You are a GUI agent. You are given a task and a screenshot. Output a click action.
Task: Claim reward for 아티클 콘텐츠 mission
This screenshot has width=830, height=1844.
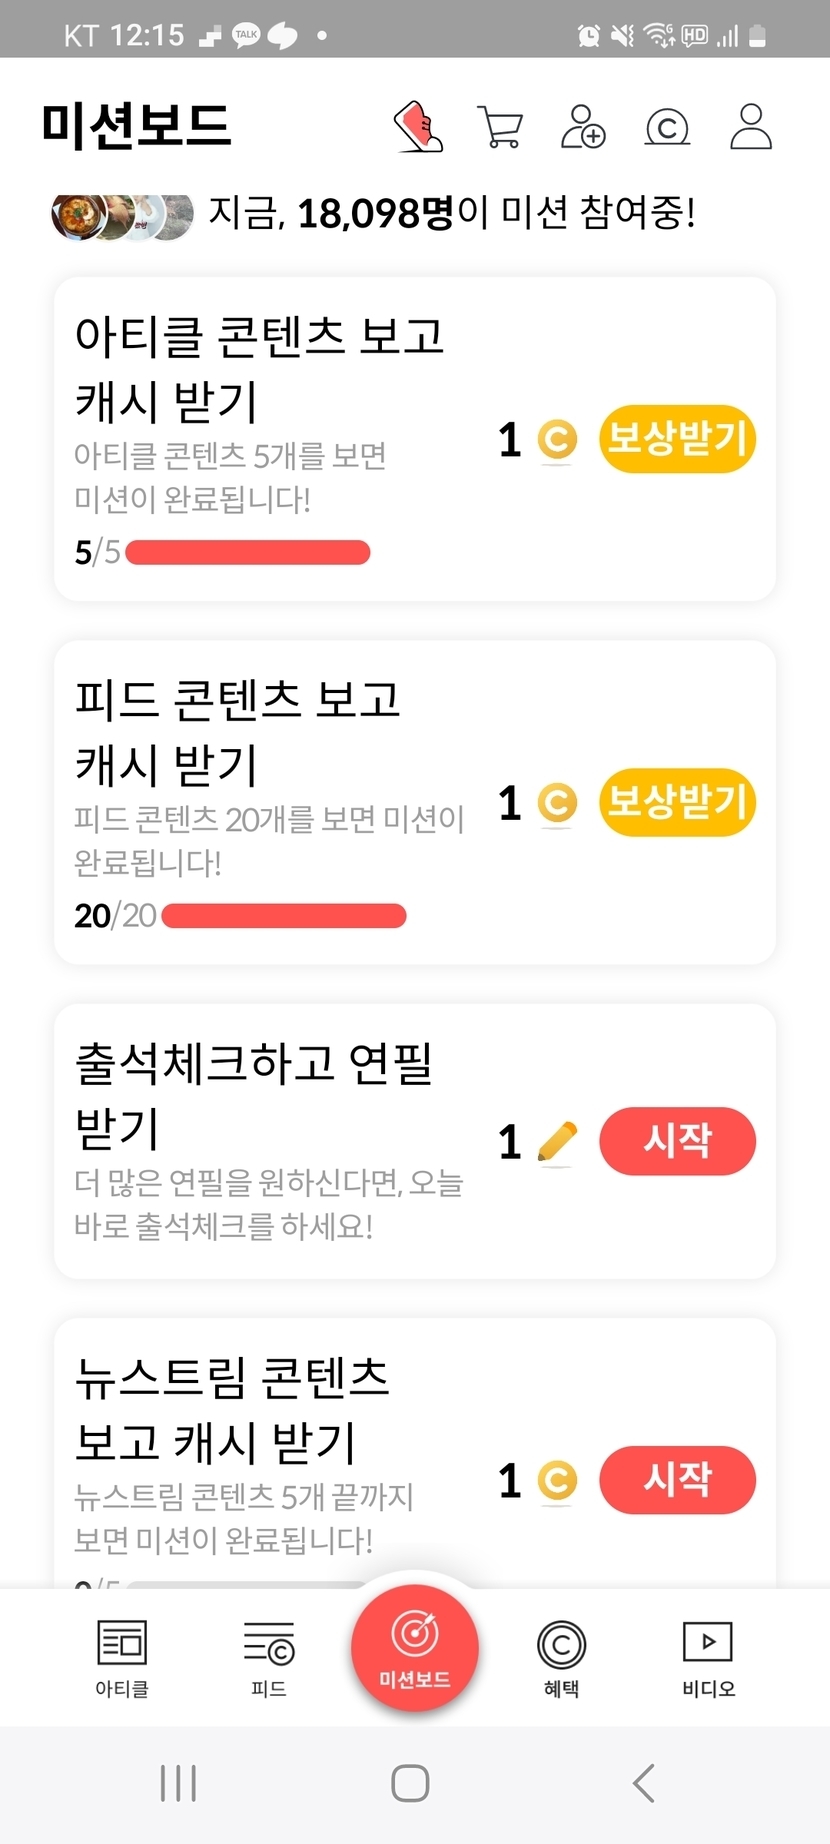click(677, 439)
